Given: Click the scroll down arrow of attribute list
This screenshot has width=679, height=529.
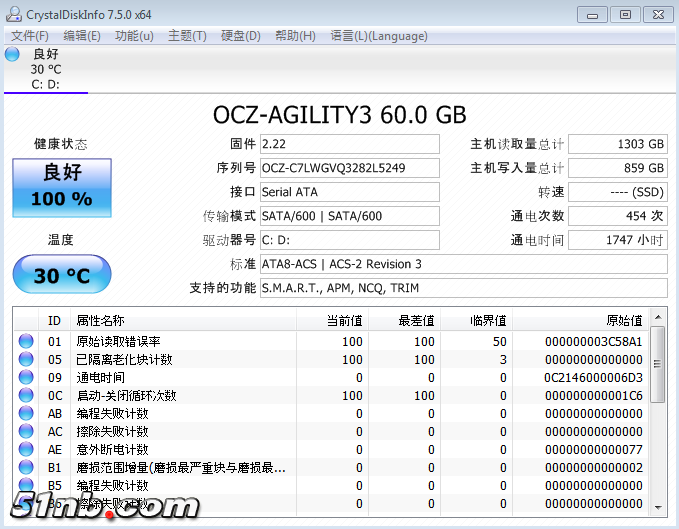Looking at the screenshot, I should click(658, 507).
